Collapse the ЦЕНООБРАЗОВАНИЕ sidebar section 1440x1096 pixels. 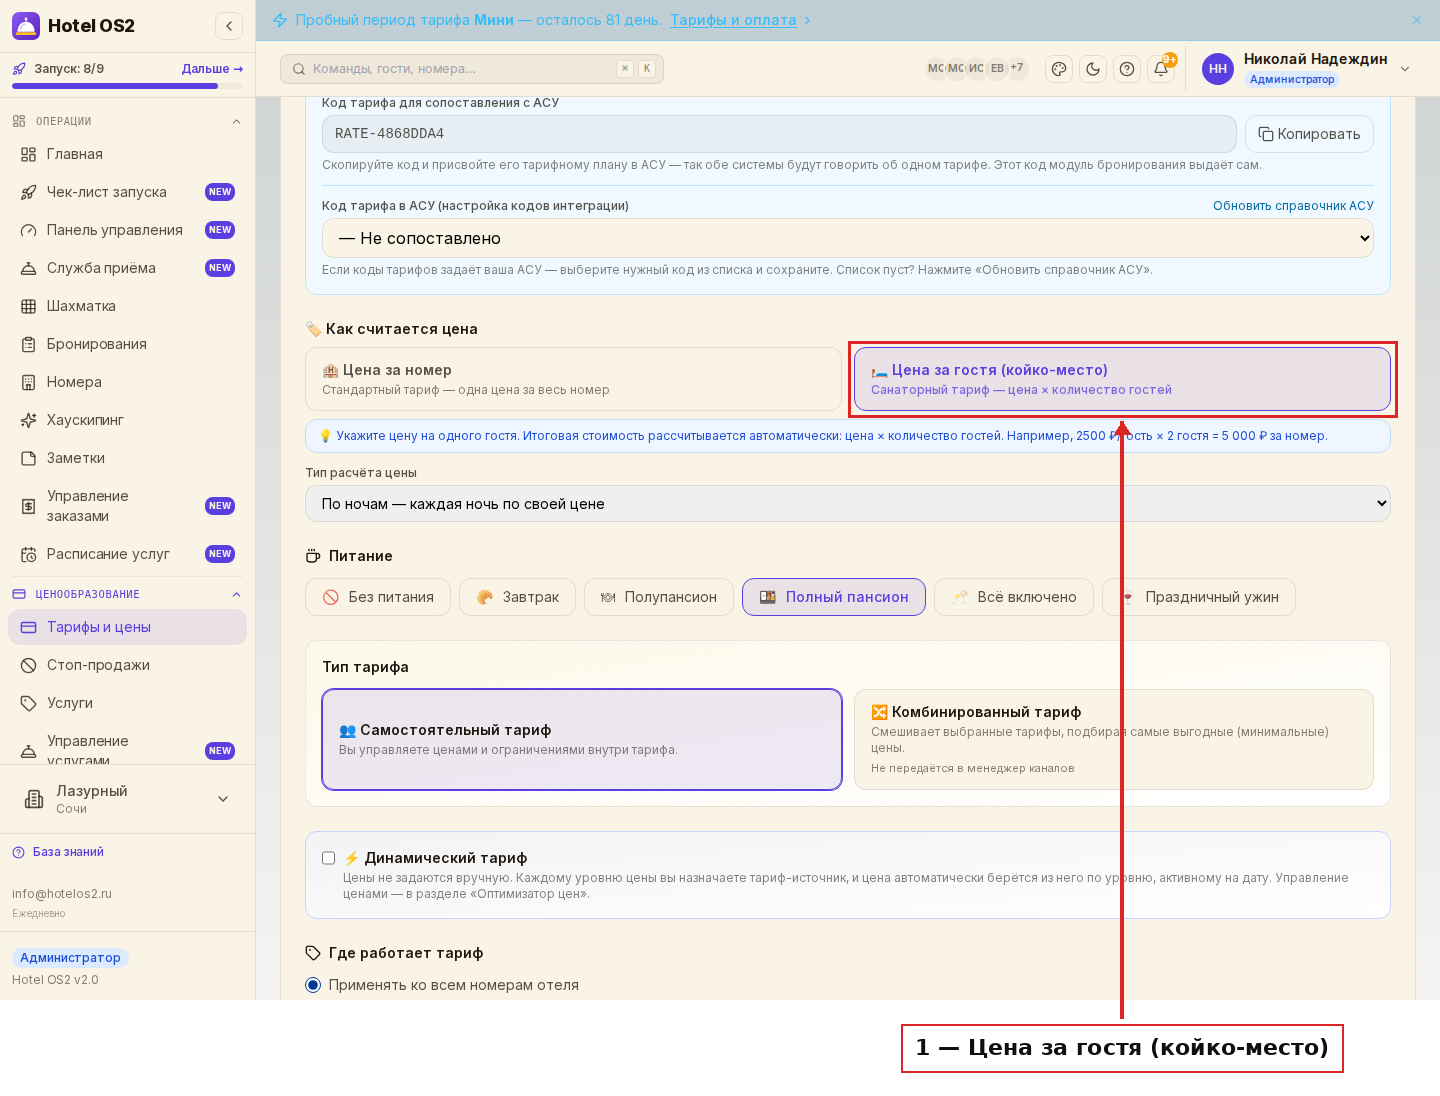click(x=236, y=594)
